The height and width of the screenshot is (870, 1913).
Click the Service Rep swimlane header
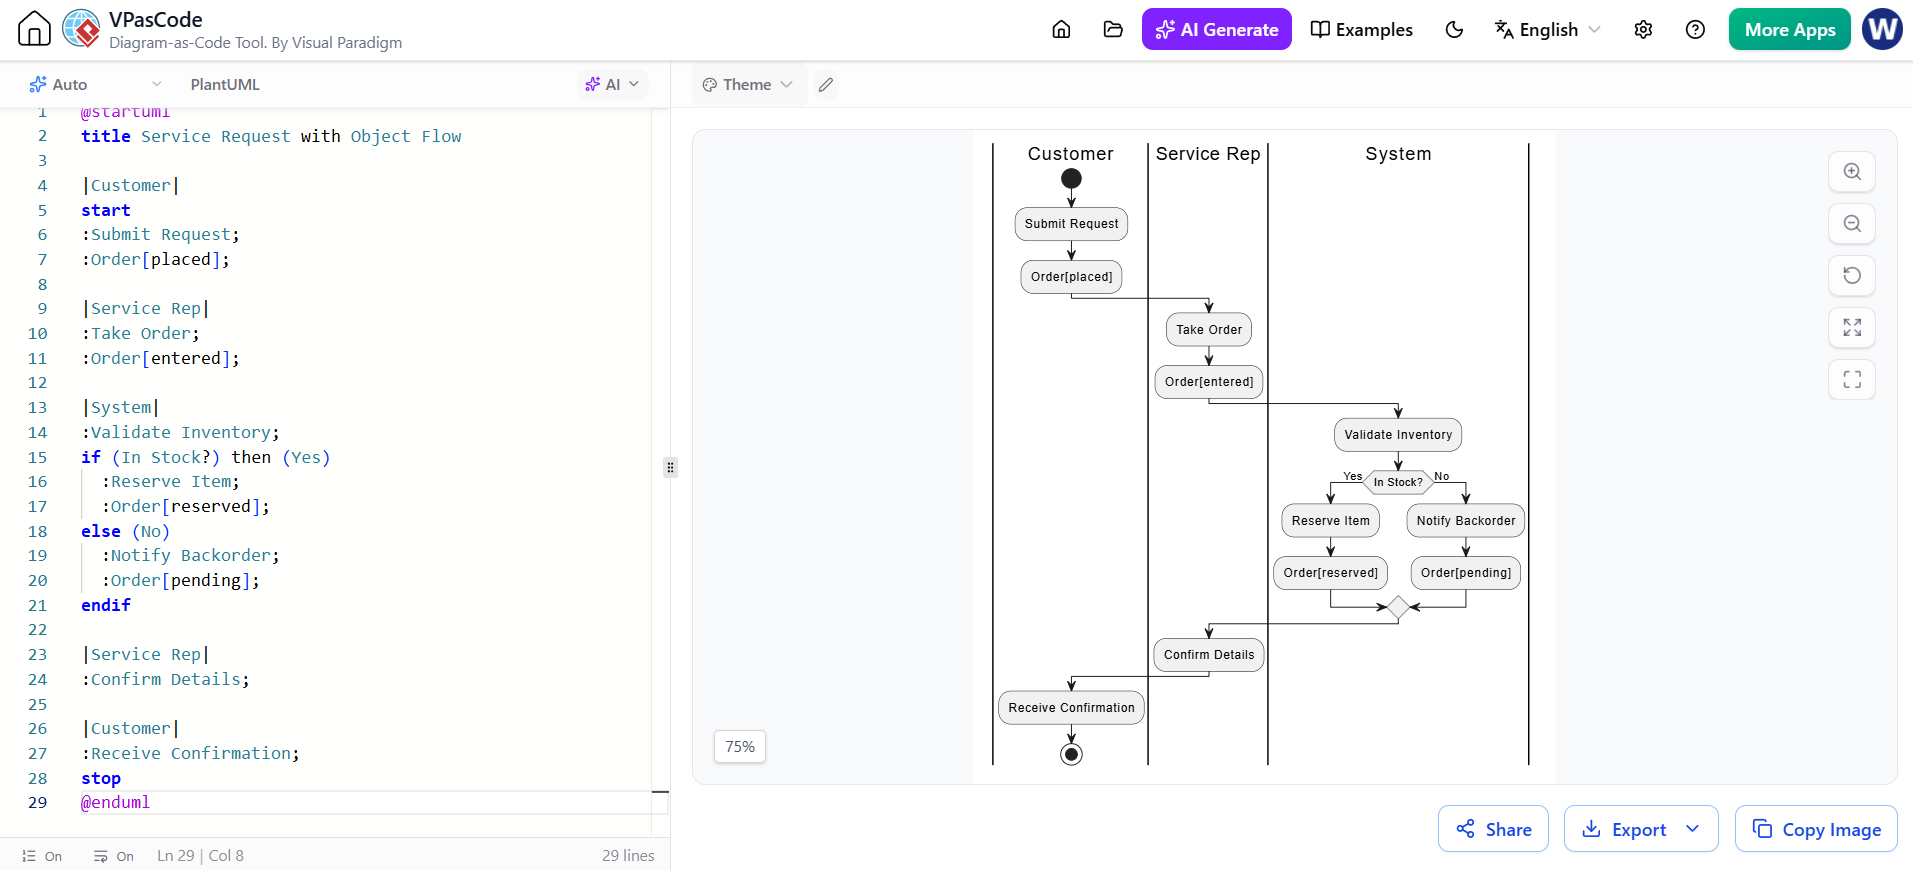click(1208, 153)
